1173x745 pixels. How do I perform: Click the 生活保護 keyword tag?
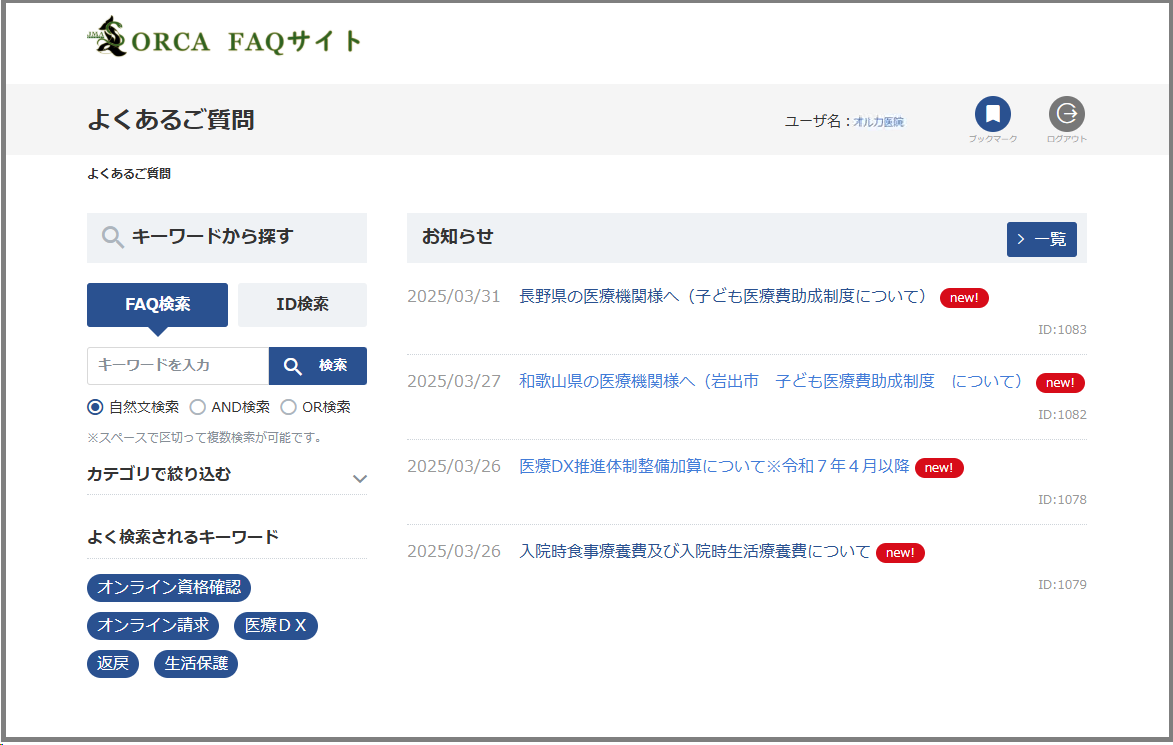click(196, 663)
